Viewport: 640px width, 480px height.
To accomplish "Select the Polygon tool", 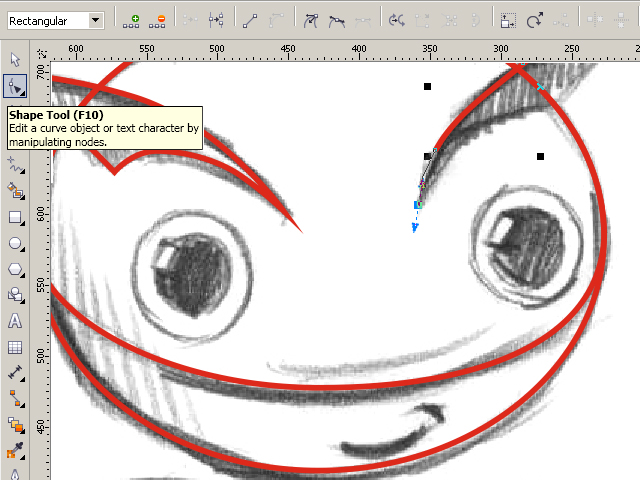I will tap(15, 269).
